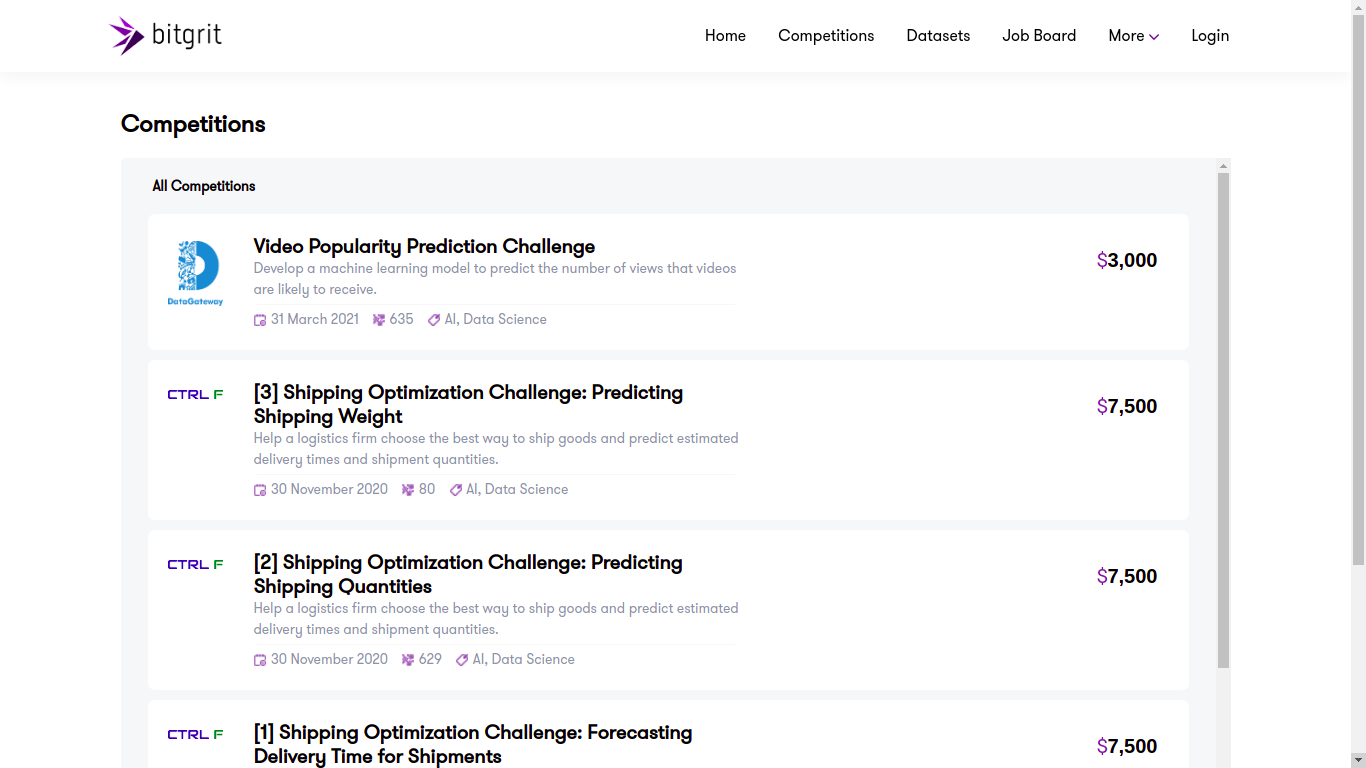The width and height of the screenshot is (1366, 768).
Task: Click tag icon in Shipping Weight card
Action: tap(456, 490)
